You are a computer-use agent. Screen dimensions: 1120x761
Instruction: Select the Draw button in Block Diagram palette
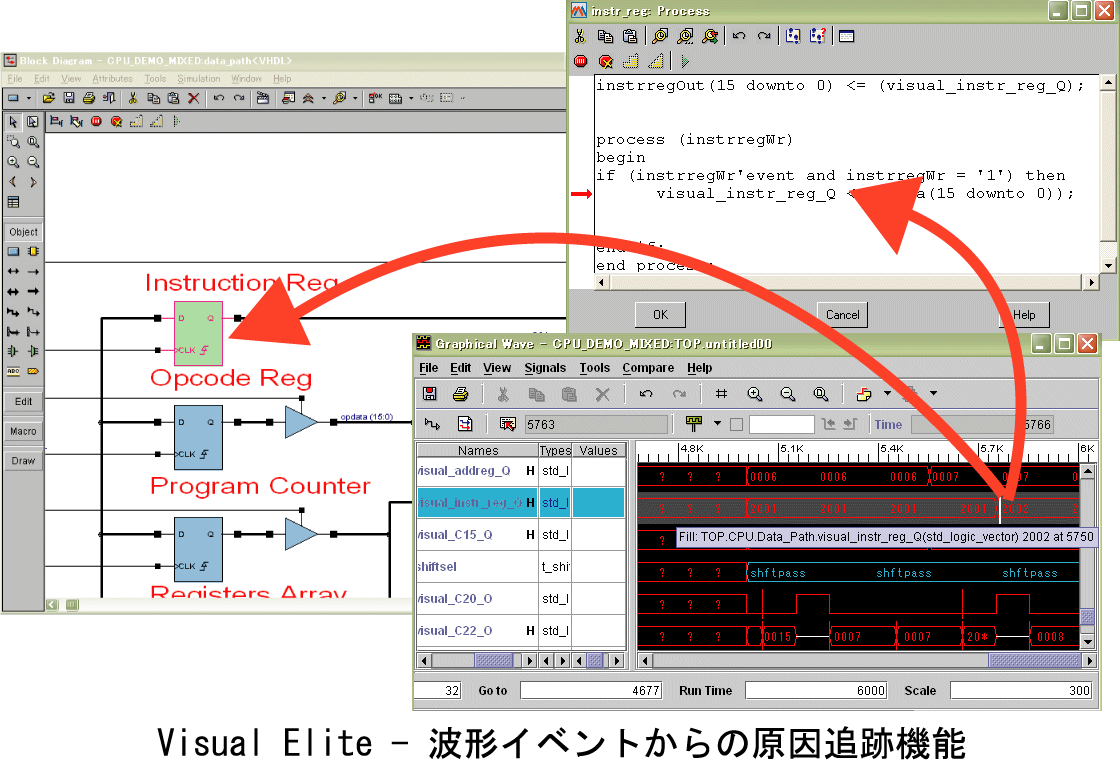coord(24,461)
